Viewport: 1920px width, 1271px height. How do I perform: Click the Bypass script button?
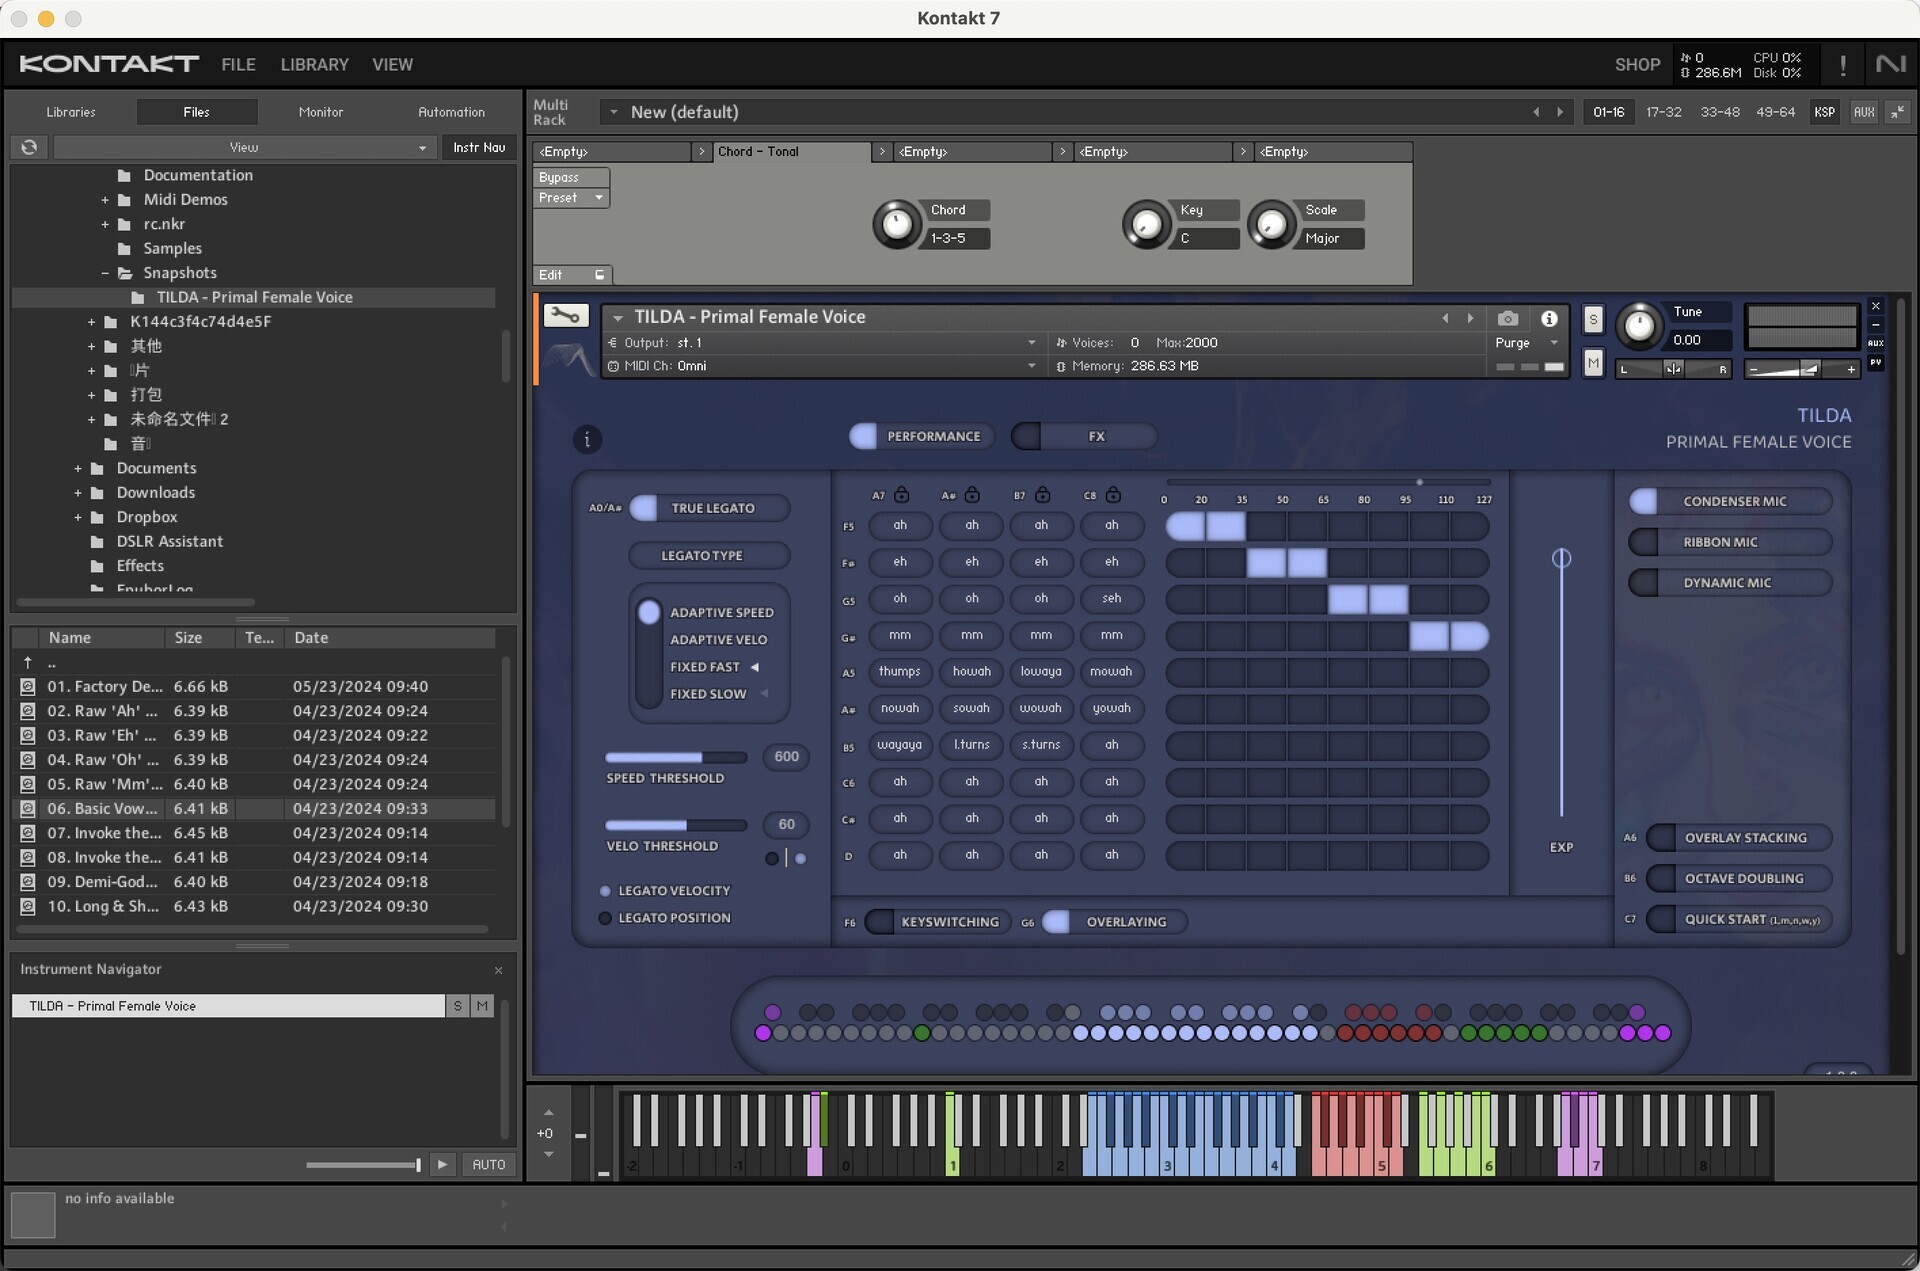coord(571,177)
